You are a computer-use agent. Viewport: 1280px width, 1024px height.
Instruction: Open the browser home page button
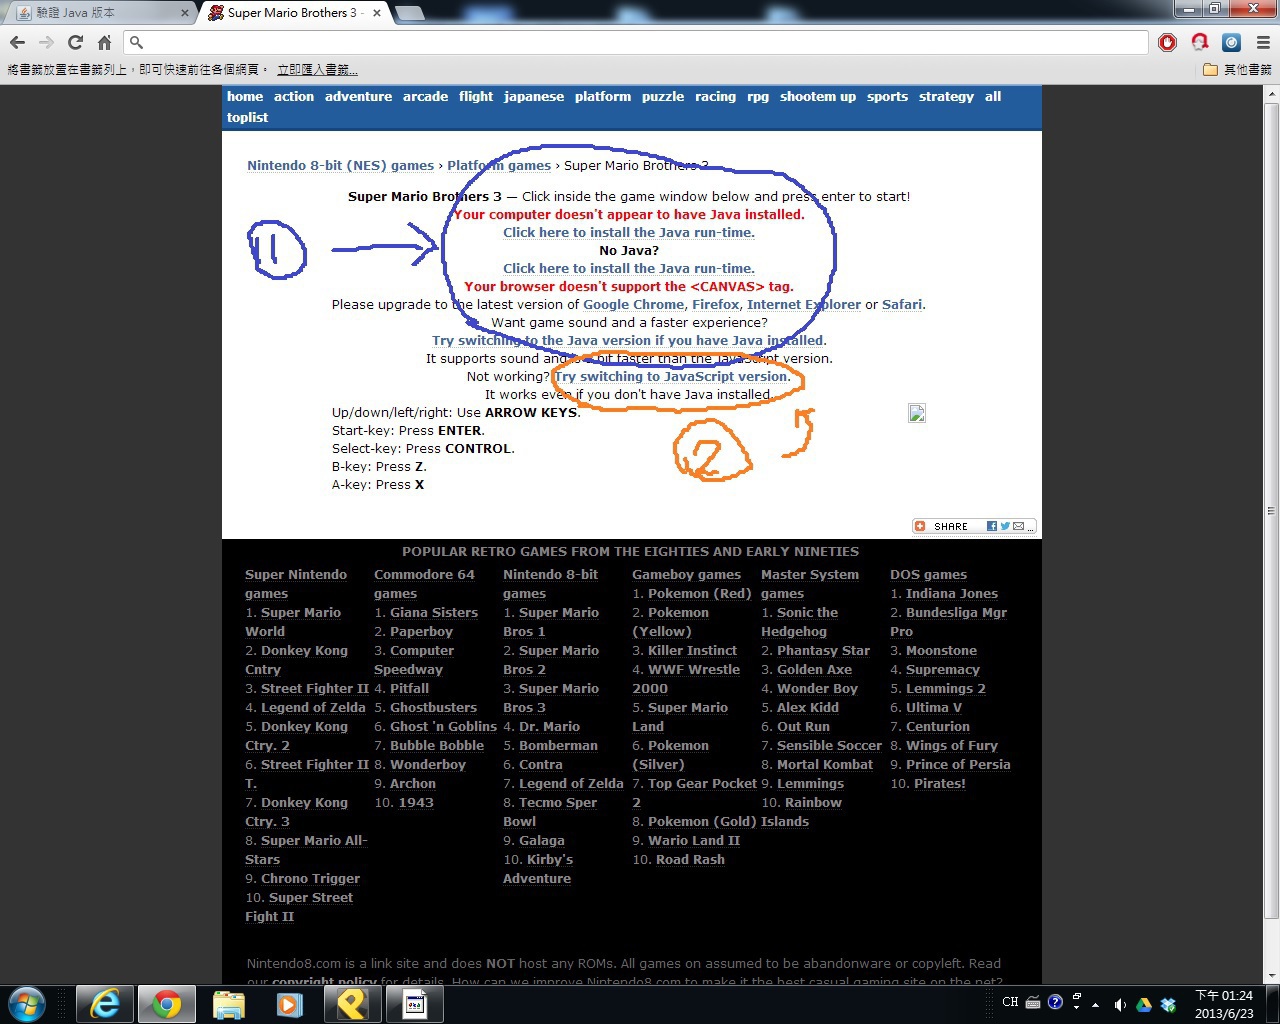coord(104,42)
